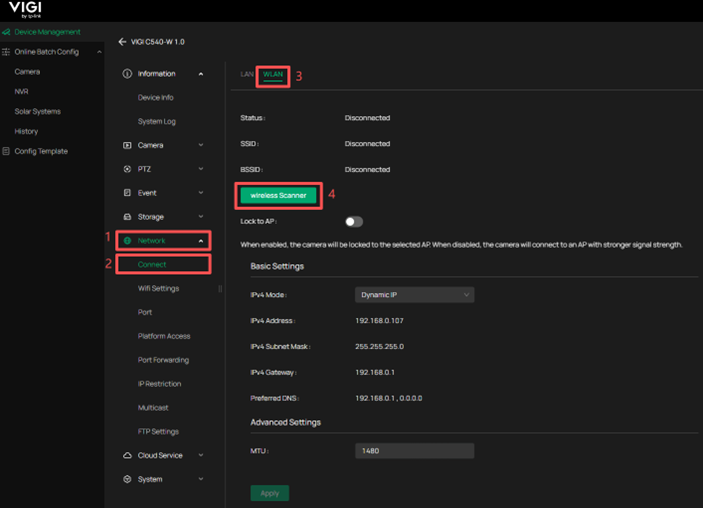
Task: Click the Storage section icon
Action: point(127,217)
